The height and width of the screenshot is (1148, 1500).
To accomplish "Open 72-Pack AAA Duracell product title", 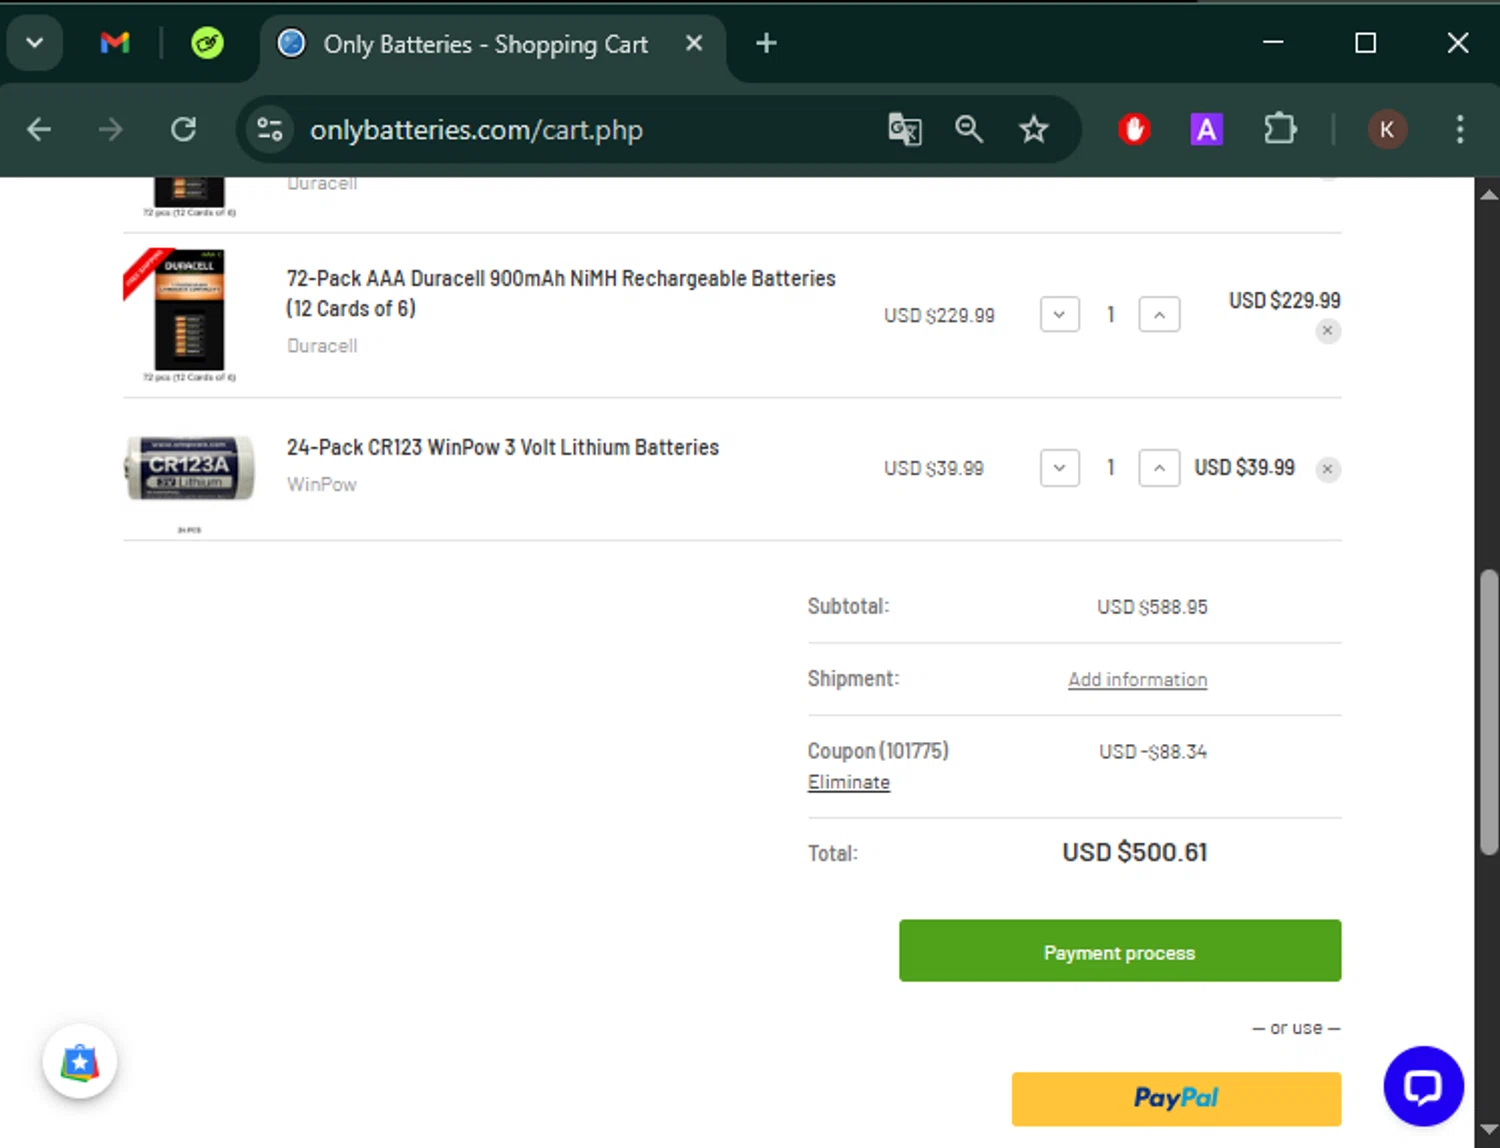I will [x=561, y=293].
